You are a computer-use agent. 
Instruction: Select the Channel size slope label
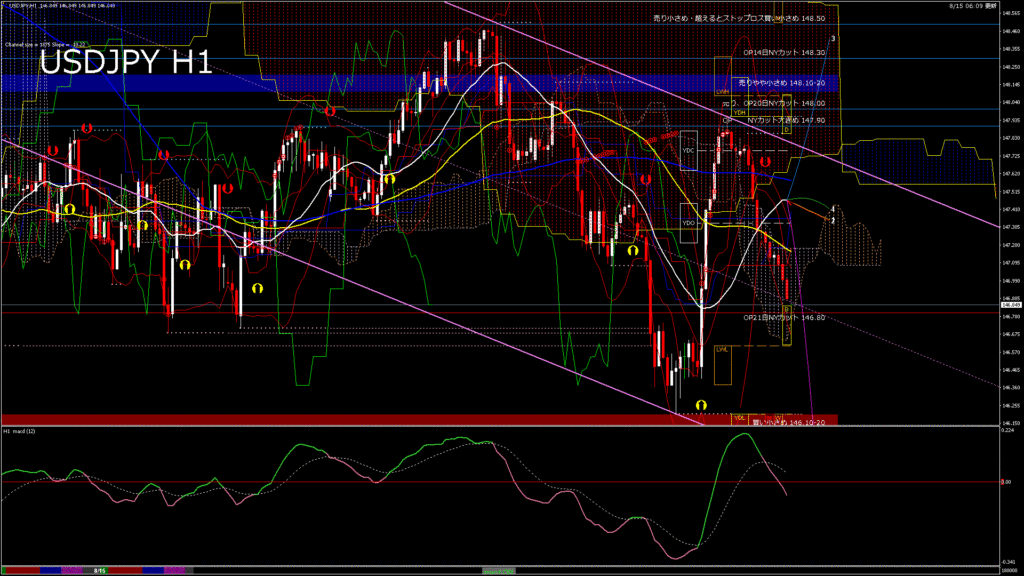point(46,44)
